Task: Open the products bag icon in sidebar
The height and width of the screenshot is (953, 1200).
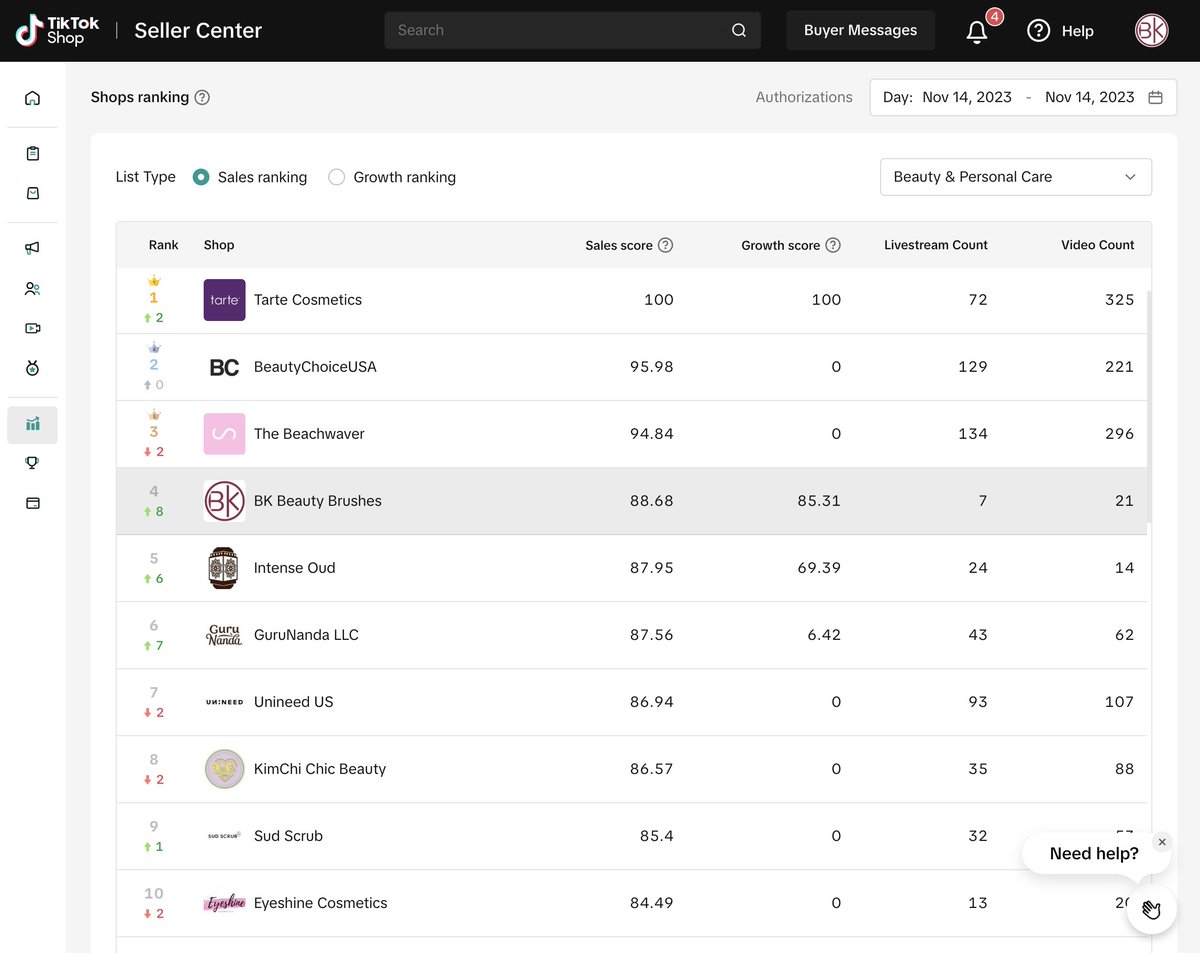Action: (x=32, y=193)
